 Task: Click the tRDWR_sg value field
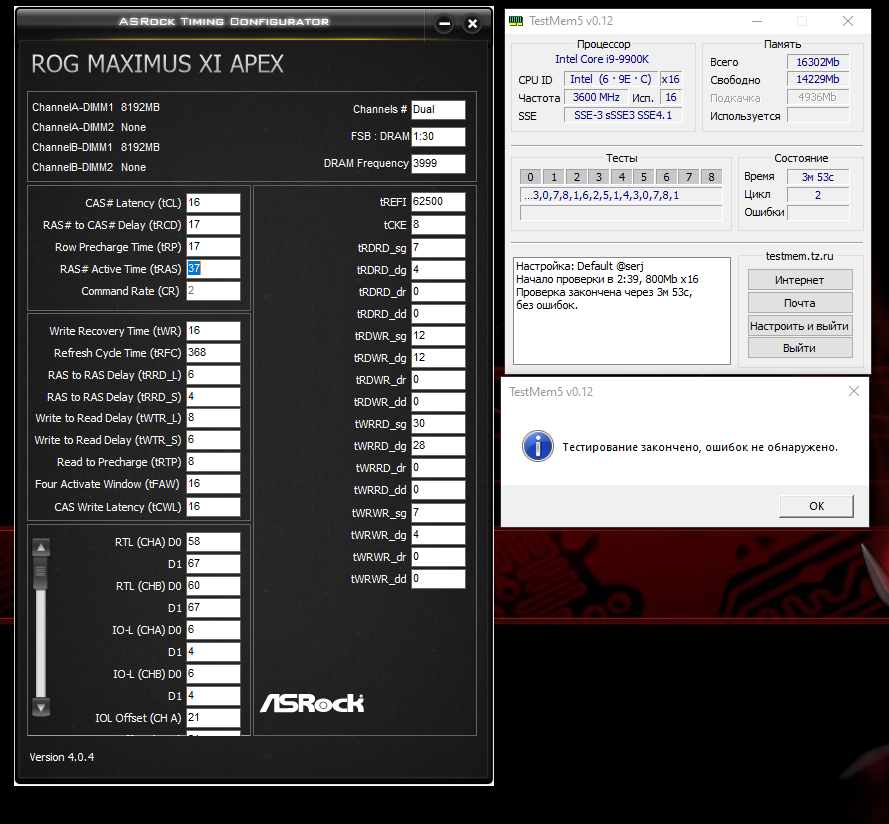click(438, 336)
